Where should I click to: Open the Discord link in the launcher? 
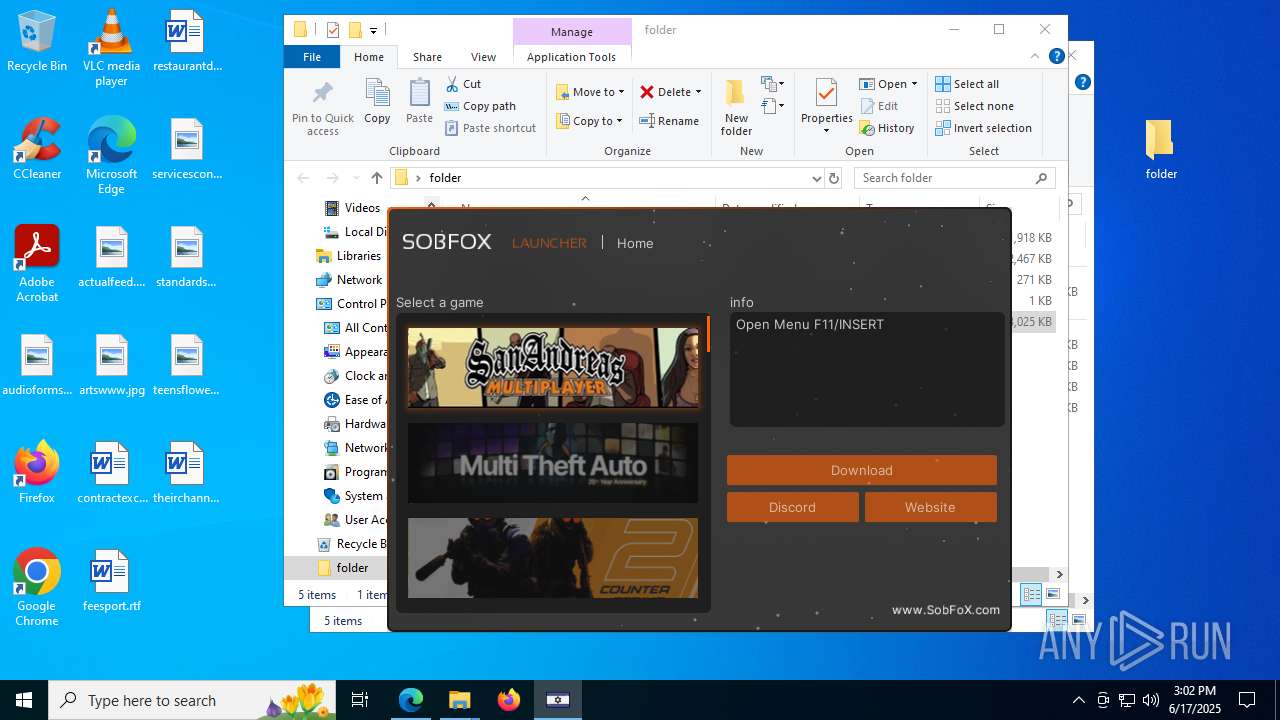792,507
